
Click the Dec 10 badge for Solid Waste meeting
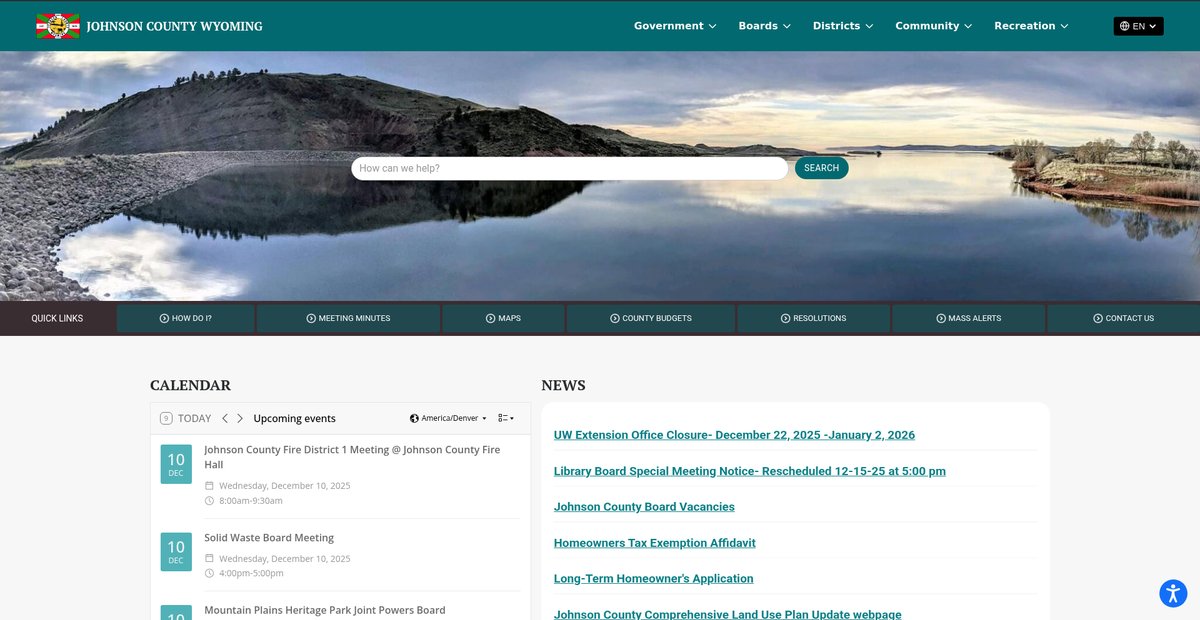click(x=176, y=551)
